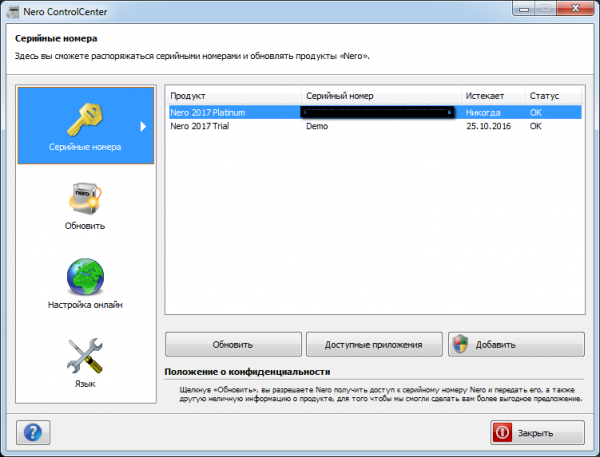600x457 pixels.
Task: Click the shield icon on Добавить button
Action: pyautogui.click(x=460, y=344)
